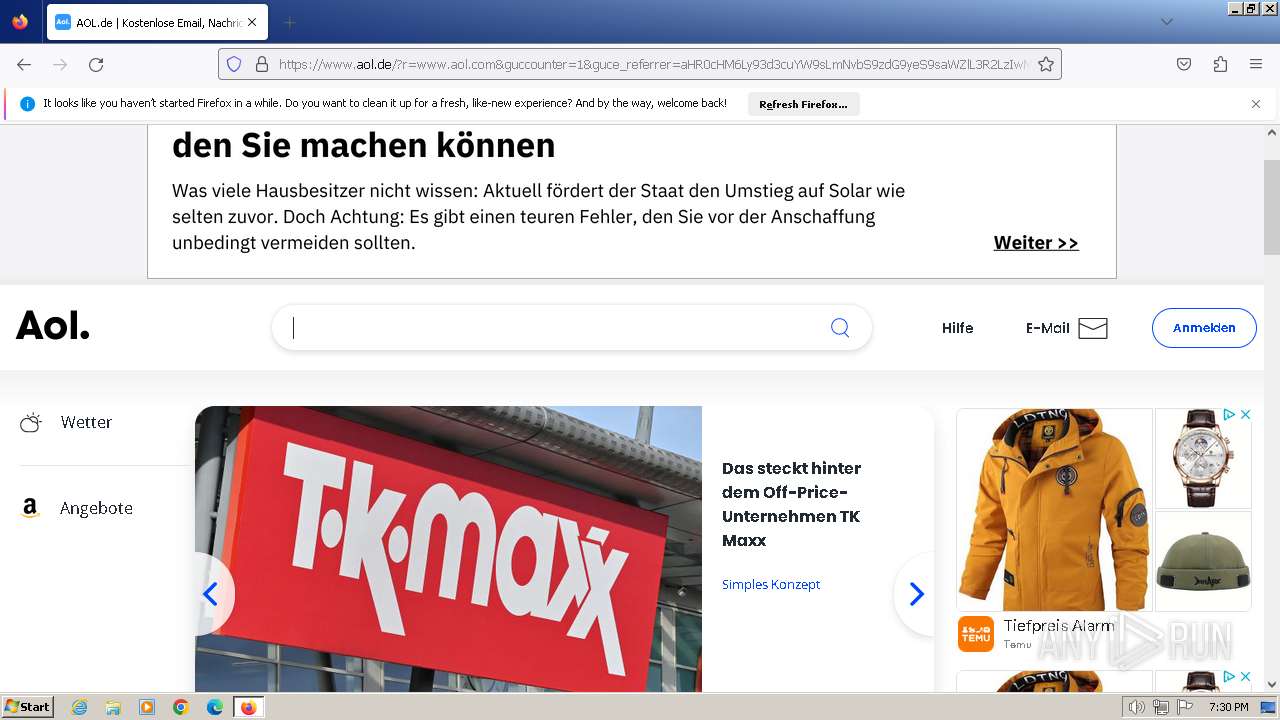Click the search magnifier icon
Screen dimensions: 1280x720
coord(840,328)
